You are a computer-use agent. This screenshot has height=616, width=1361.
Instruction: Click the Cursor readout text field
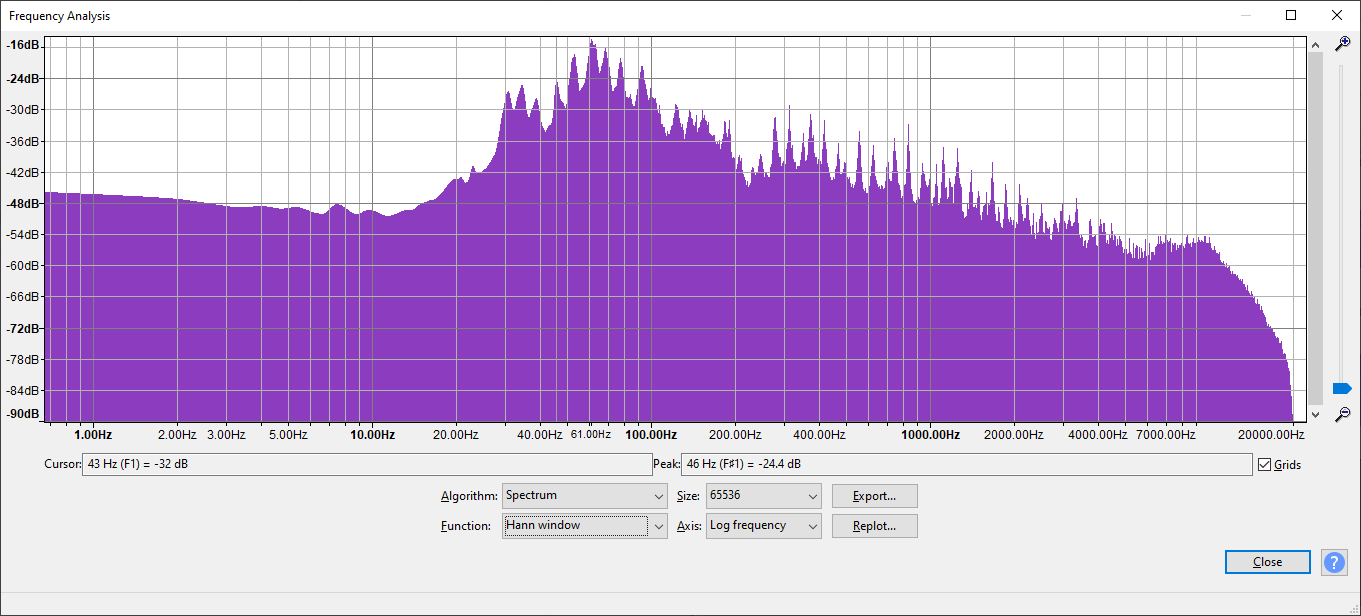(x=366, y=464)
